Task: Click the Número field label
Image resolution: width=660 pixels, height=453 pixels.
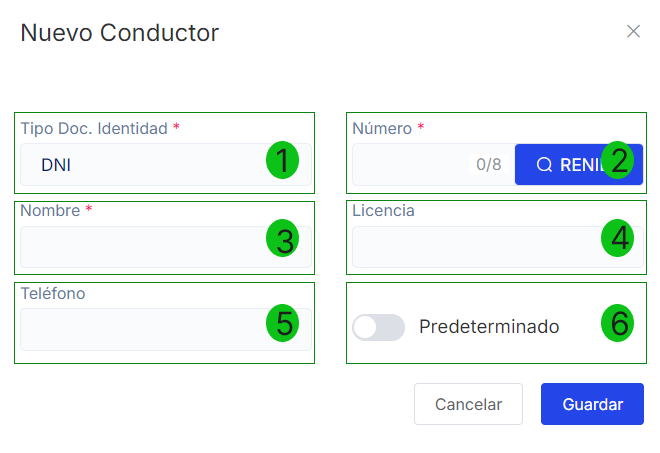Action: [x=383, y=128]
